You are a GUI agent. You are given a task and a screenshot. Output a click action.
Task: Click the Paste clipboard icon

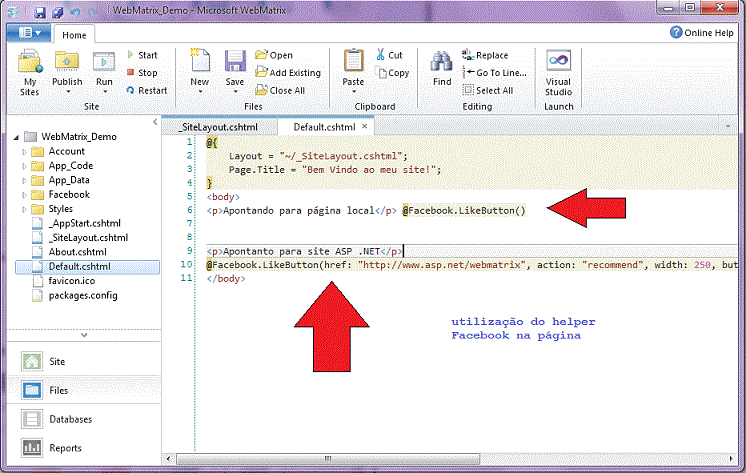point(353,62)
